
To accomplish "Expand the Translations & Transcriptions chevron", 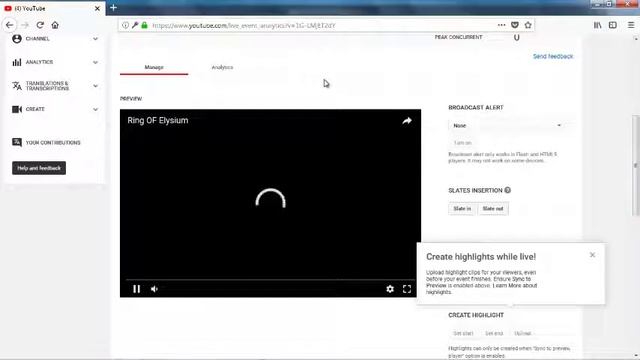I will (95, 86).
